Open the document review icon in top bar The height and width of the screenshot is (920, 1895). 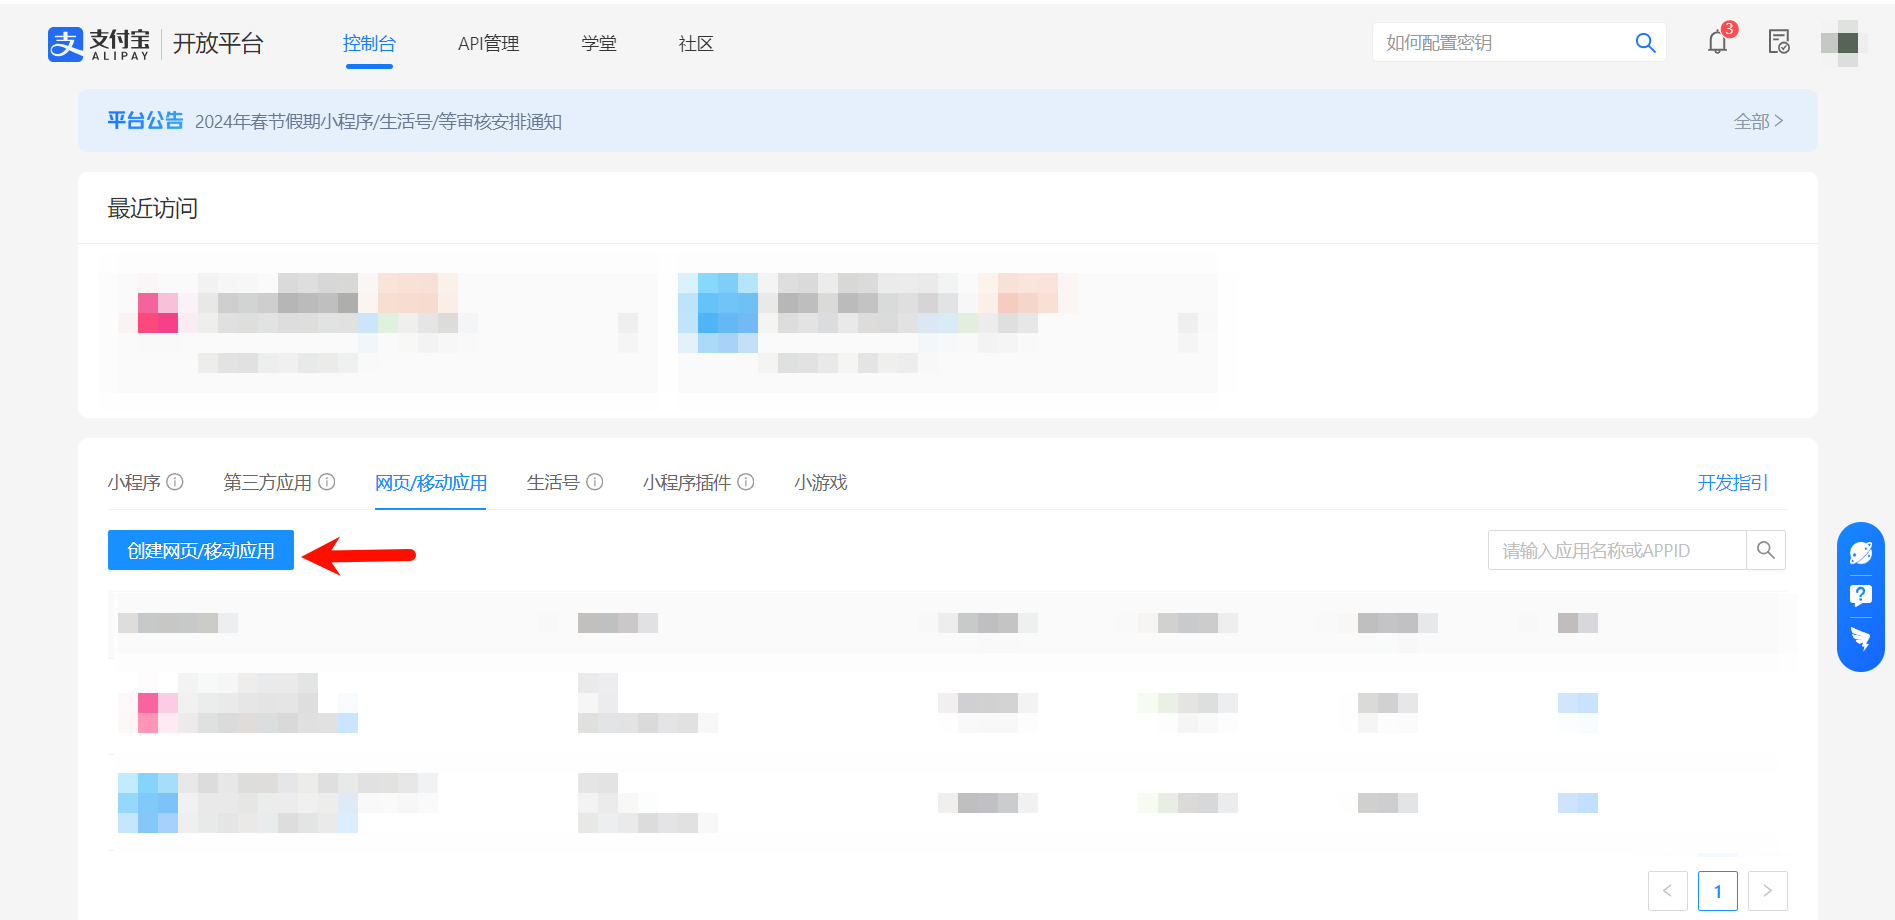pos(1779,42)
